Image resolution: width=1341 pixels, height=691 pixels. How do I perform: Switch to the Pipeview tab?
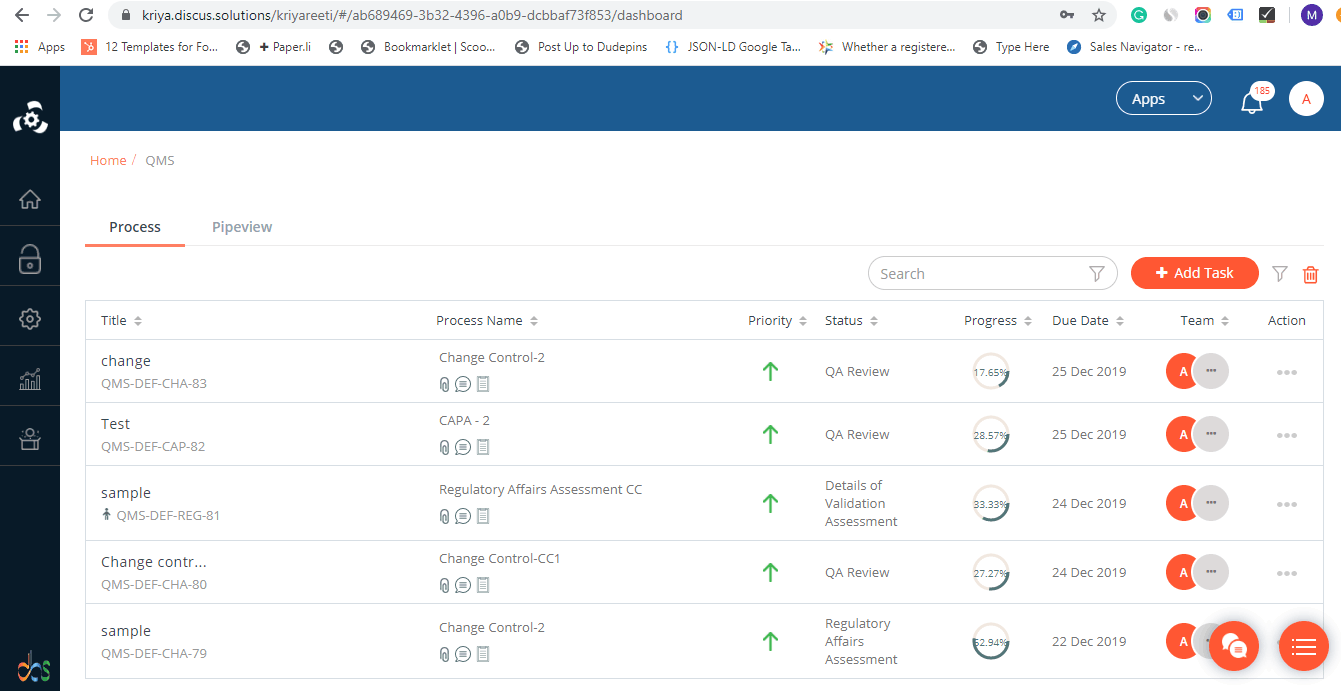point(242,226)
